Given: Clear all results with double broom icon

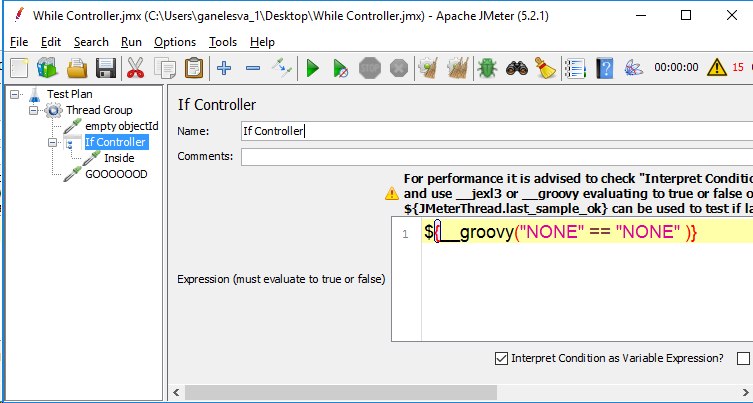Looking at the screenshot, I should (457, 68).
